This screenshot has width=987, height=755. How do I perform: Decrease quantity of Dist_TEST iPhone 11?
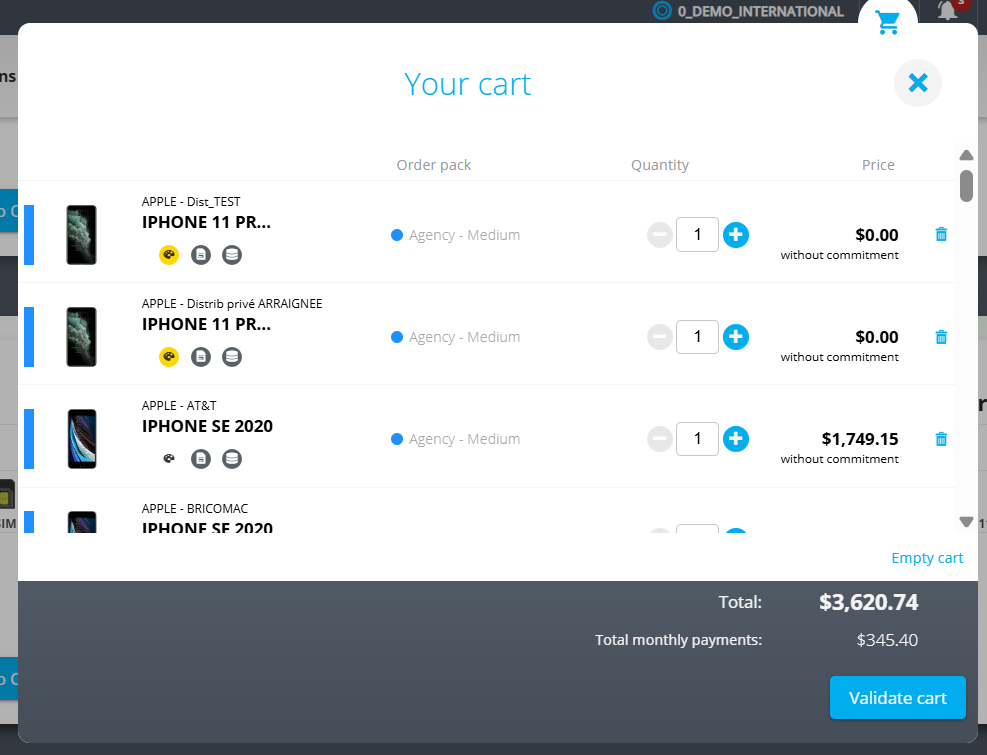pos(660,235)
